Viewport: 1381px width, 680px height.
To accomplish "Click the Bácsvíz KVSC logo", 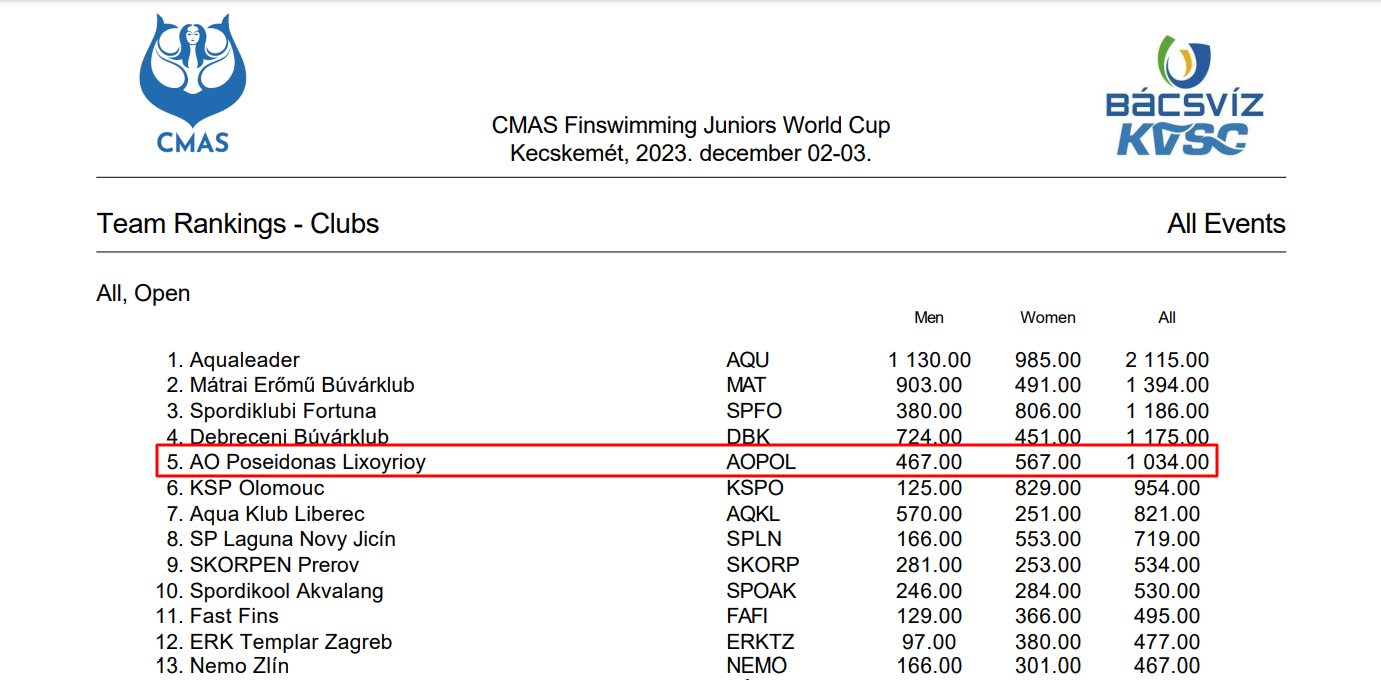I will 1184,97.
